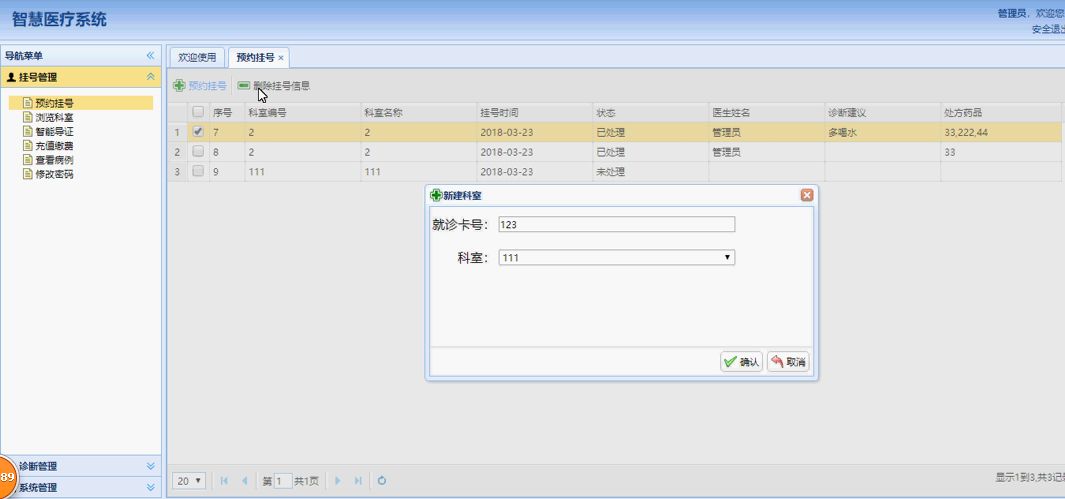
Task: Uncheck the checkbox for row 序号 7
Action: tap(198, 132)
